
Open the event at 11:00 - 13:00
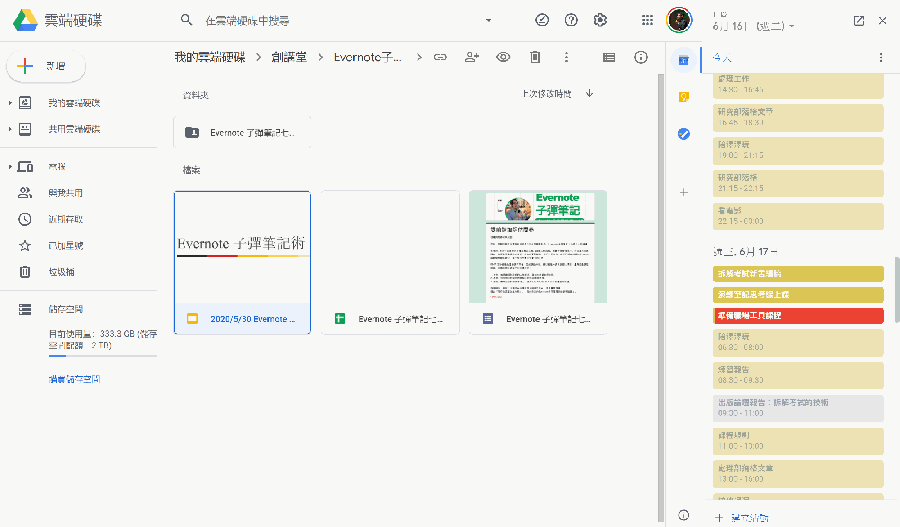[798, 441]
